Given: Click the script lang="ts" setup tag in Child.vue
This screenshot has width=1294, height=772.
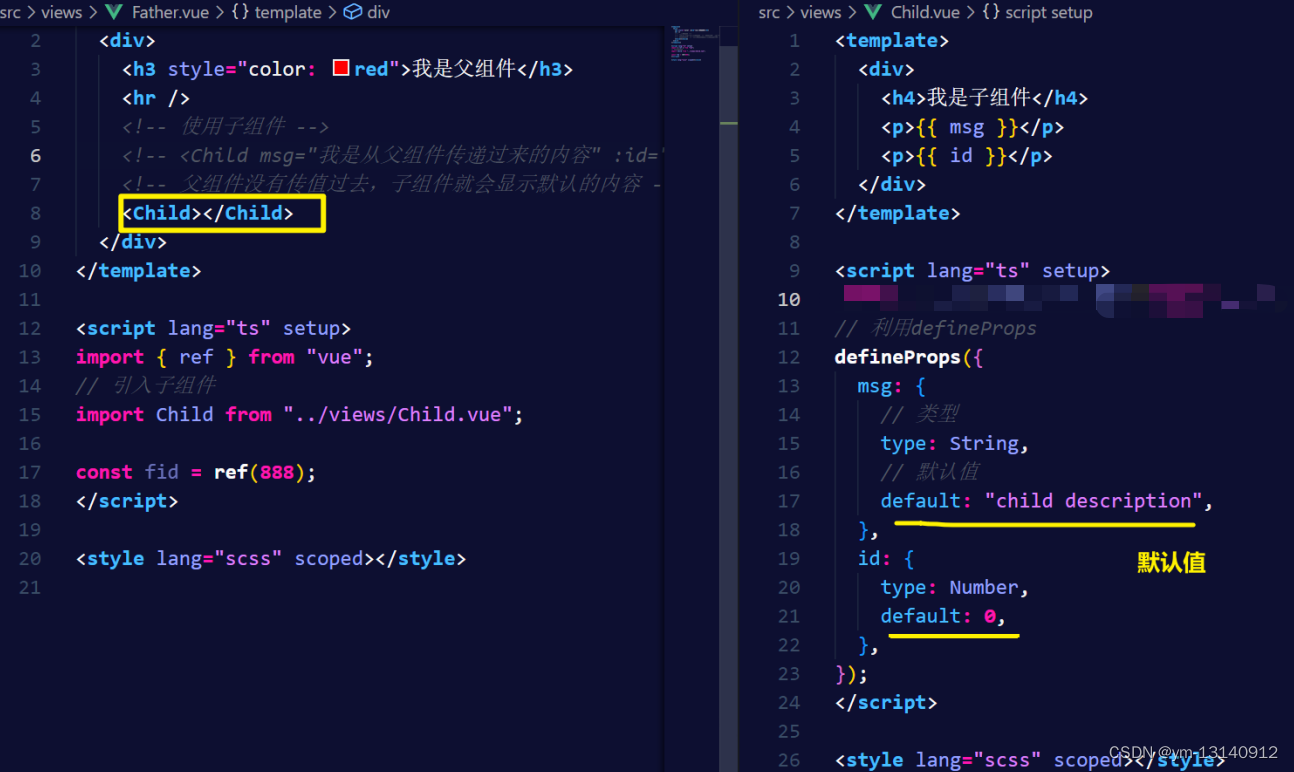Looking at the screenshot, I should (972, 271).
